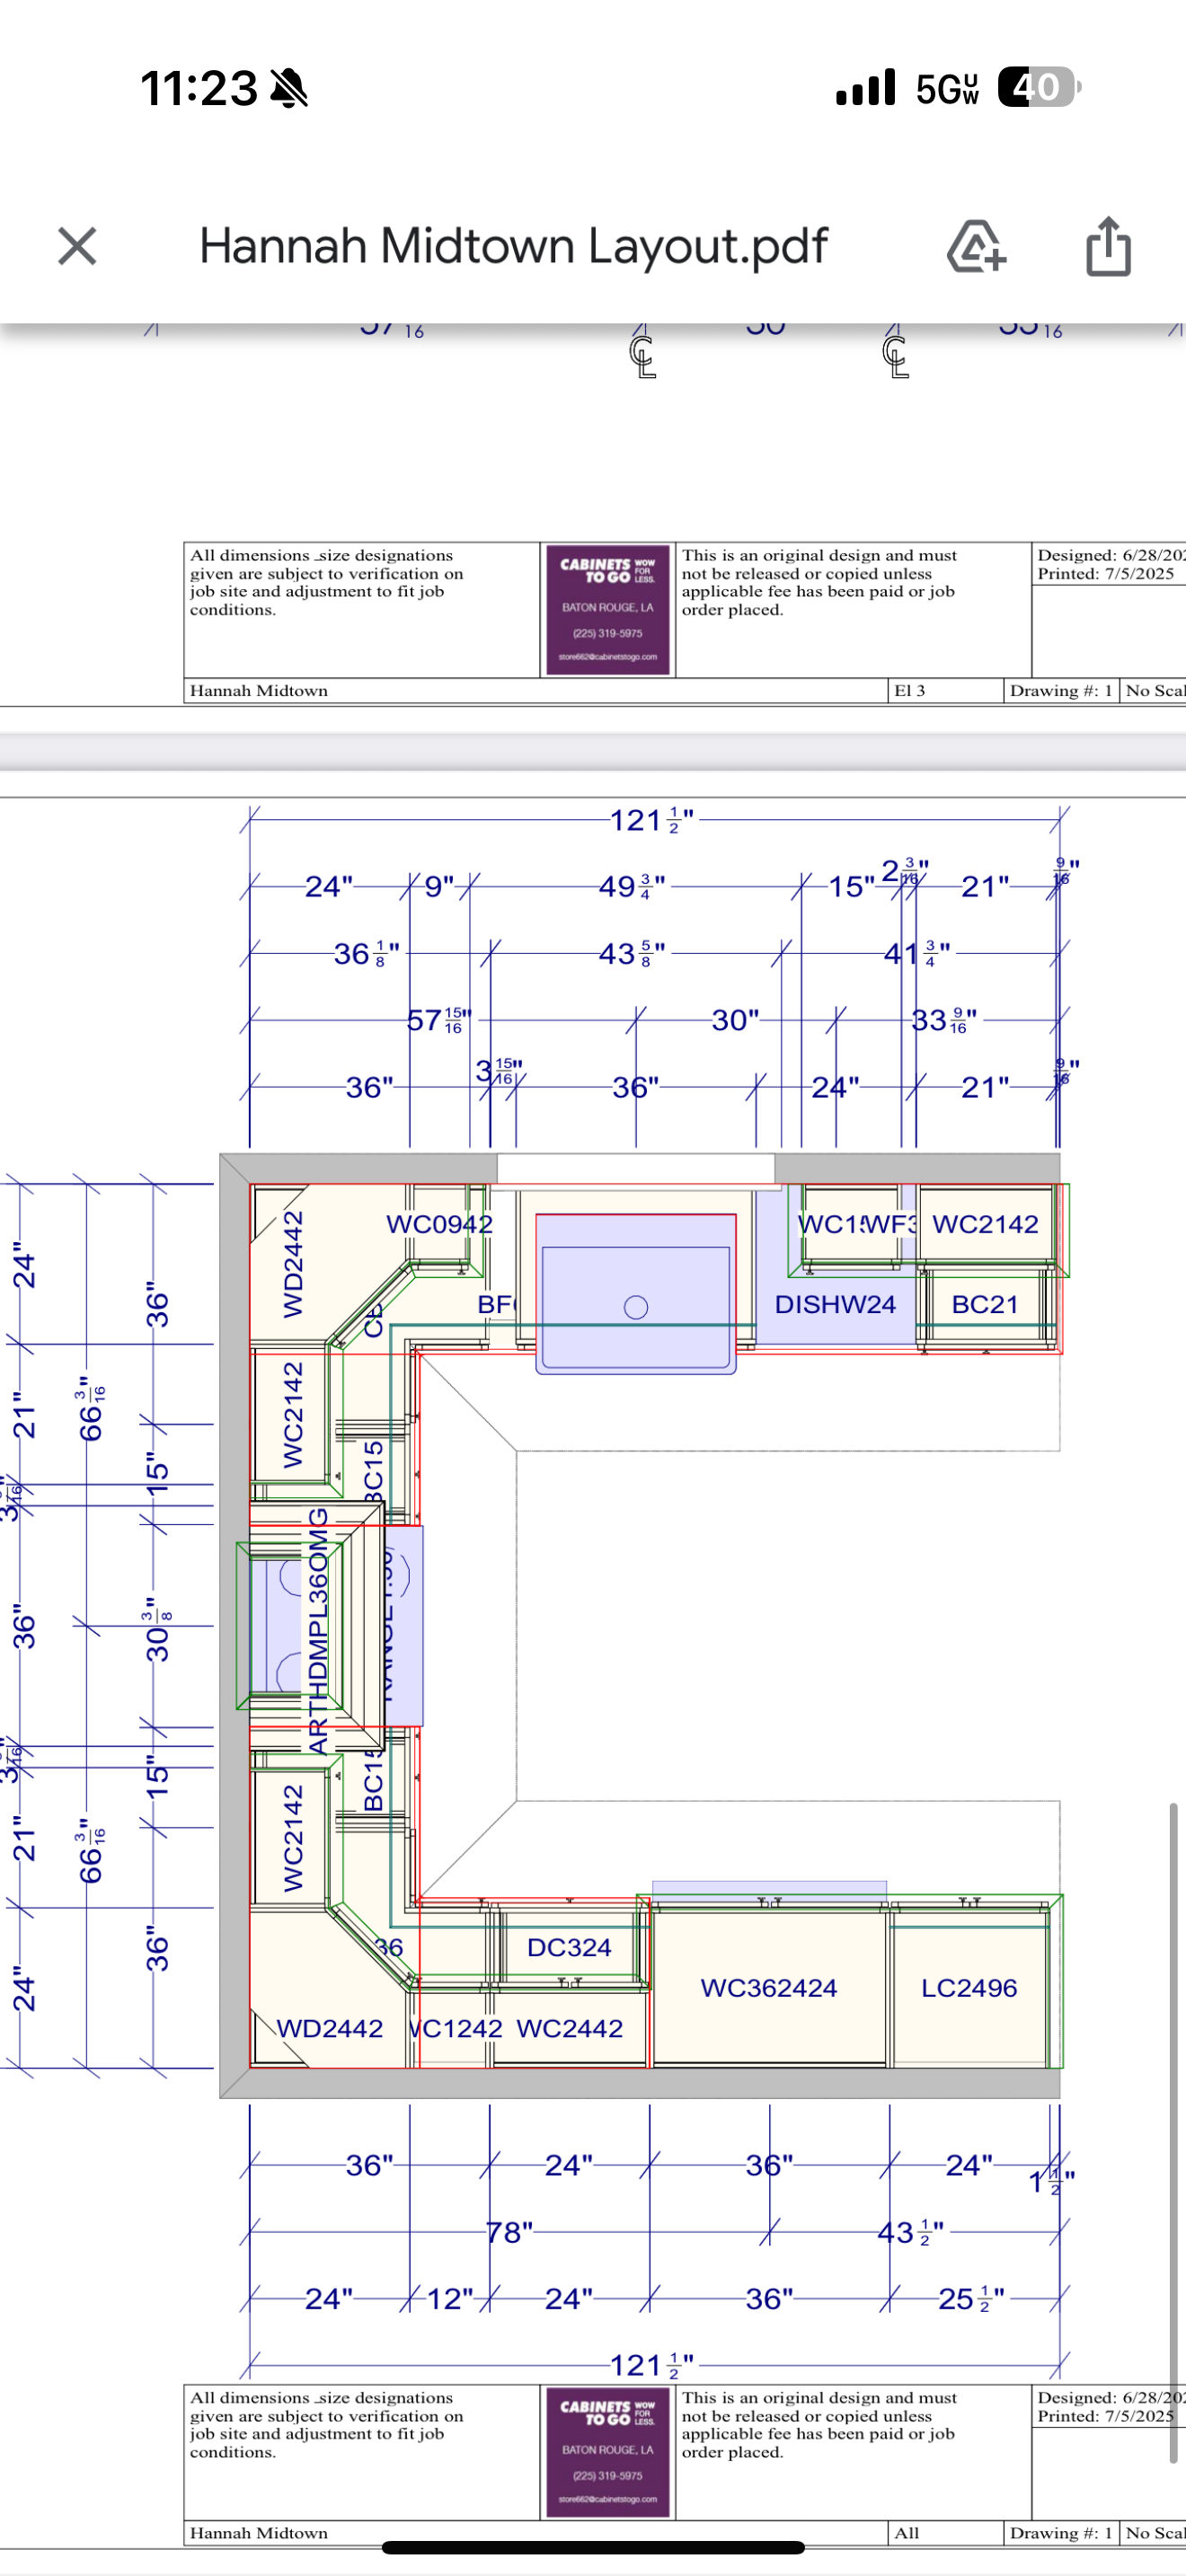Tap the sink drain circle in the floor plan

[x=636, y=1307]
